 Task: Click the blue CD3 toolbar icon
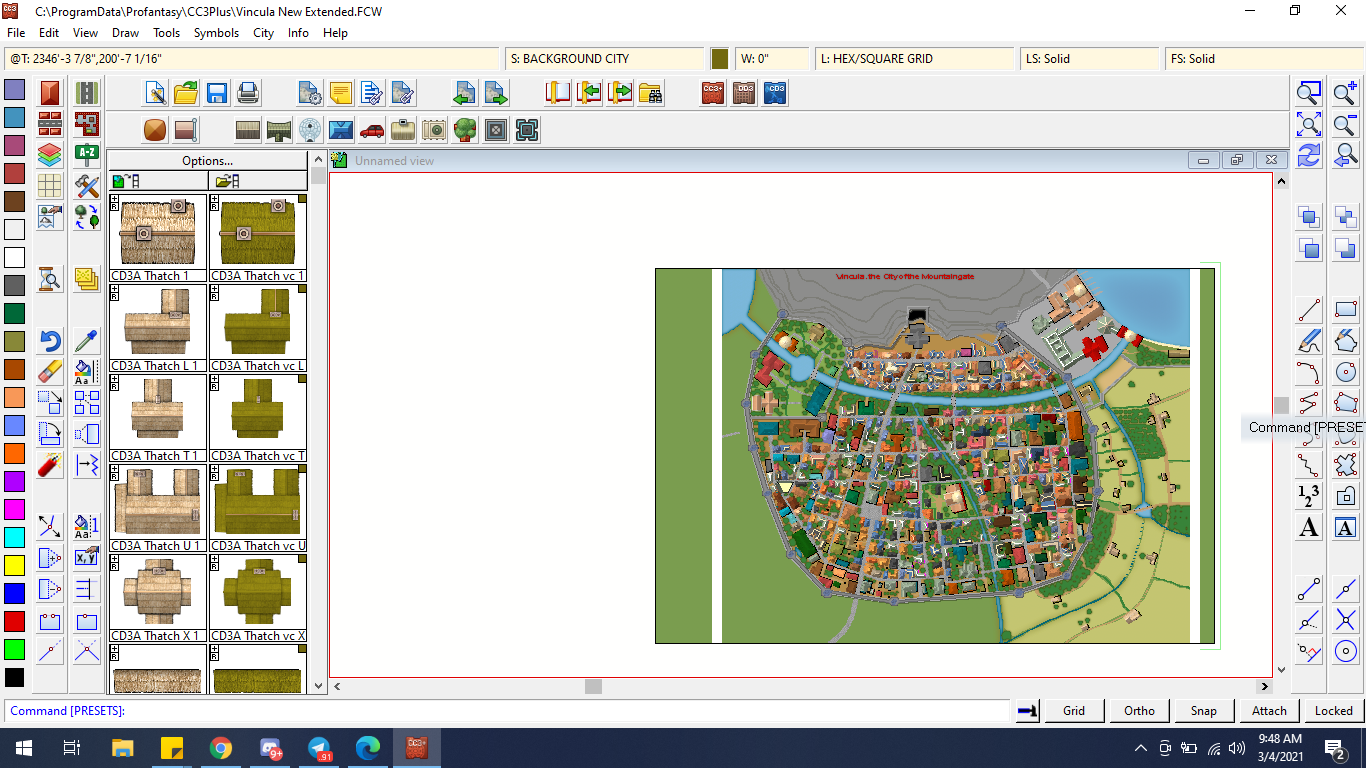tap(775, 94)
